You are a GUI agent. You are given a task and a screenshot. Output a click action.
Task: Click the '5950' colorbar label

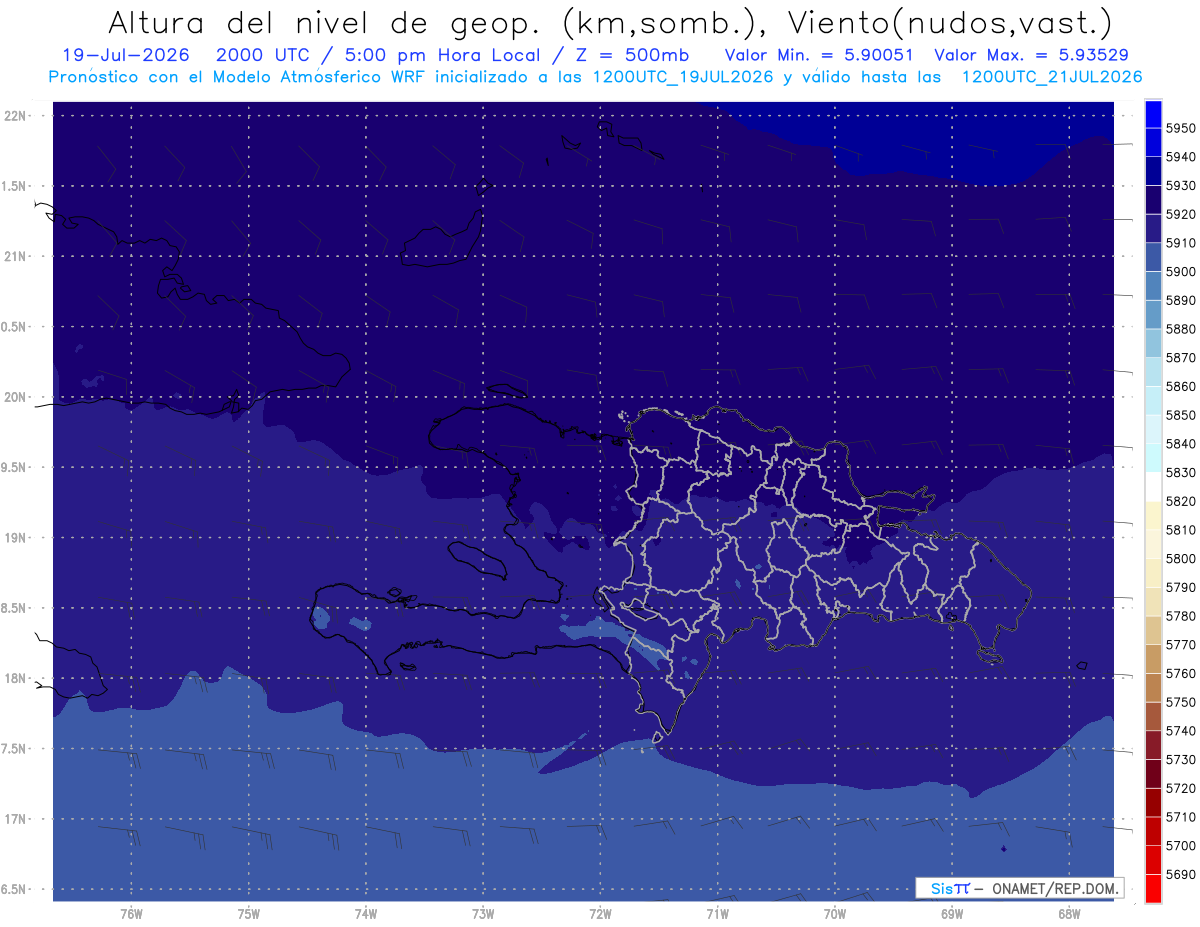1181,128
